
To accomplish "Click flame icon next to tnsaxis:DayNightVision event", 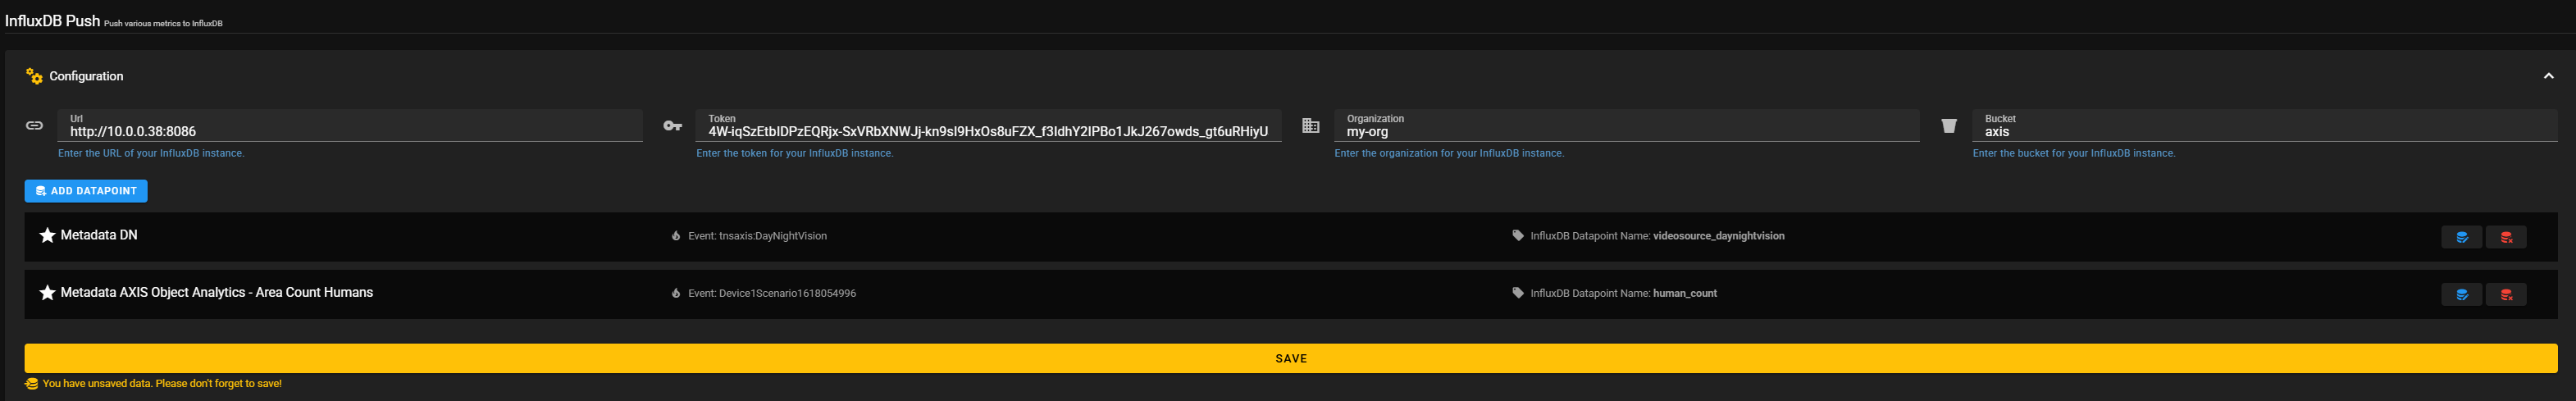I will (676, 236).
